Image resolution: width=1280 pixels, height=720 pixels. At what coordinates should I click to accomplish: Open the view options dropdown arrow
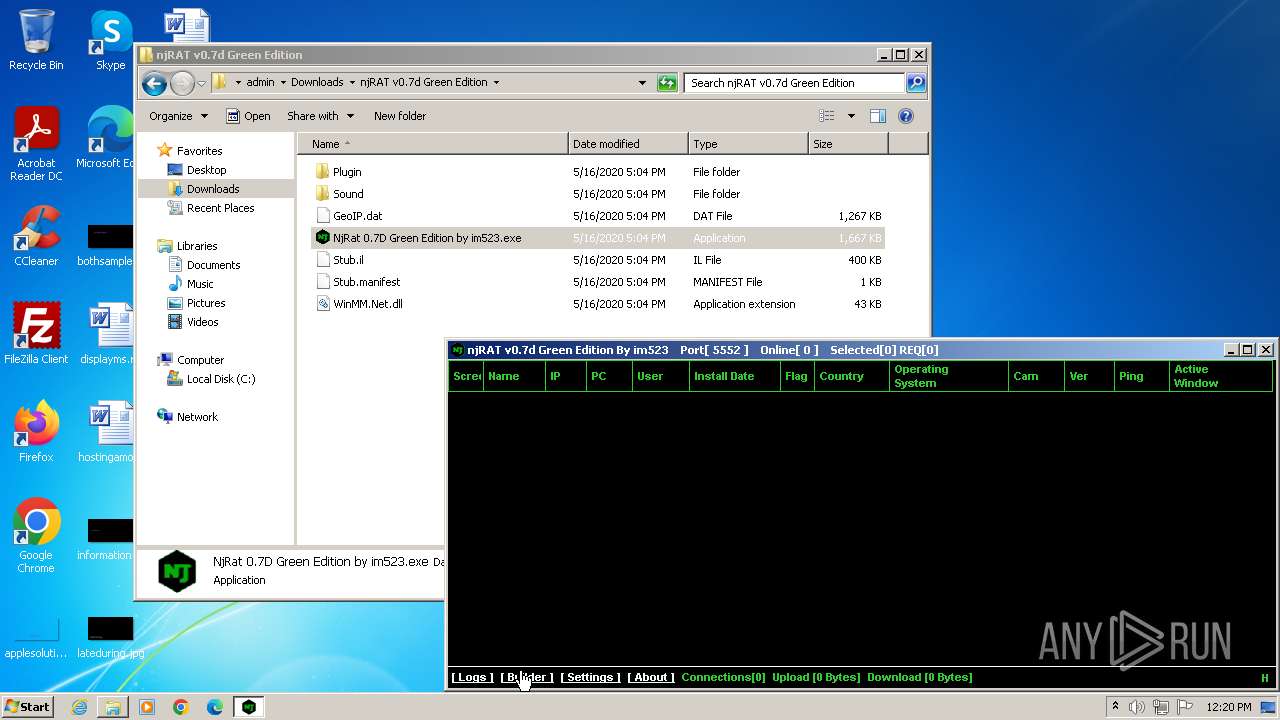click(851, 116)
